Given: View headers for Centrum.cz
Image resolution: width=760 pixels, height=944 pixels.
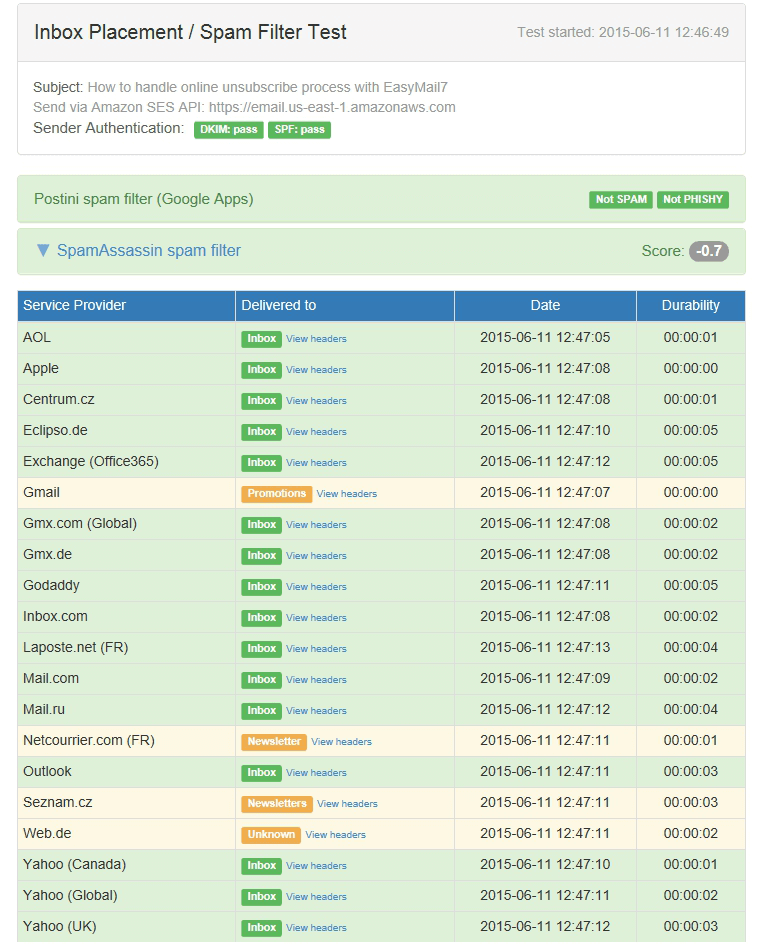Looking at the screenshot, I should tap(316, 401).
